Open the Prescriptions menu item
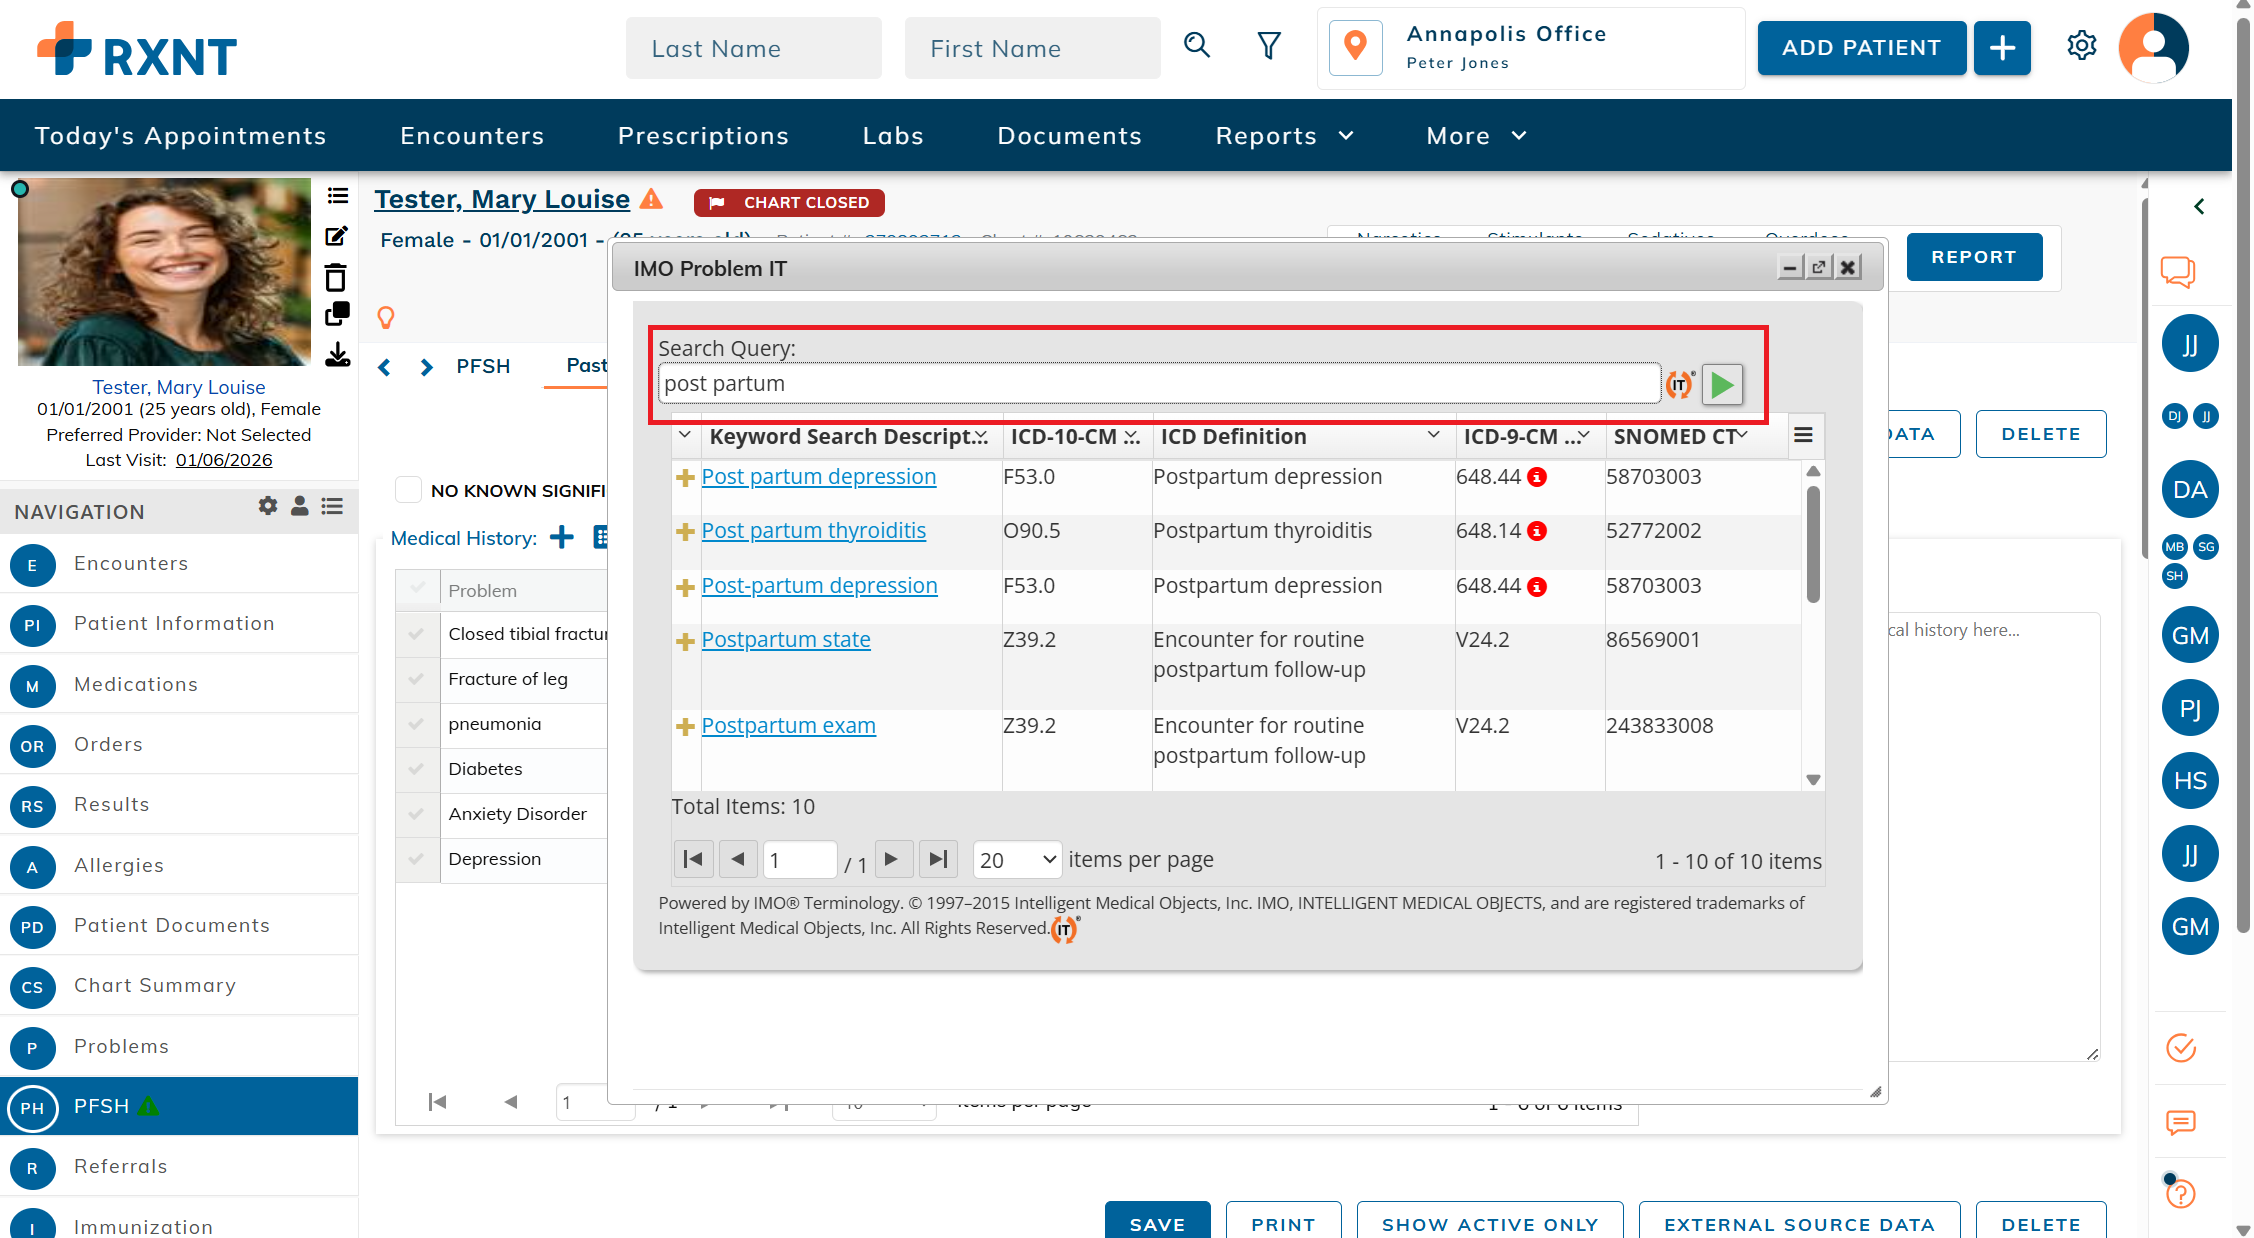This screenshot has width=2254, height=1238. (x=703, y=136)
